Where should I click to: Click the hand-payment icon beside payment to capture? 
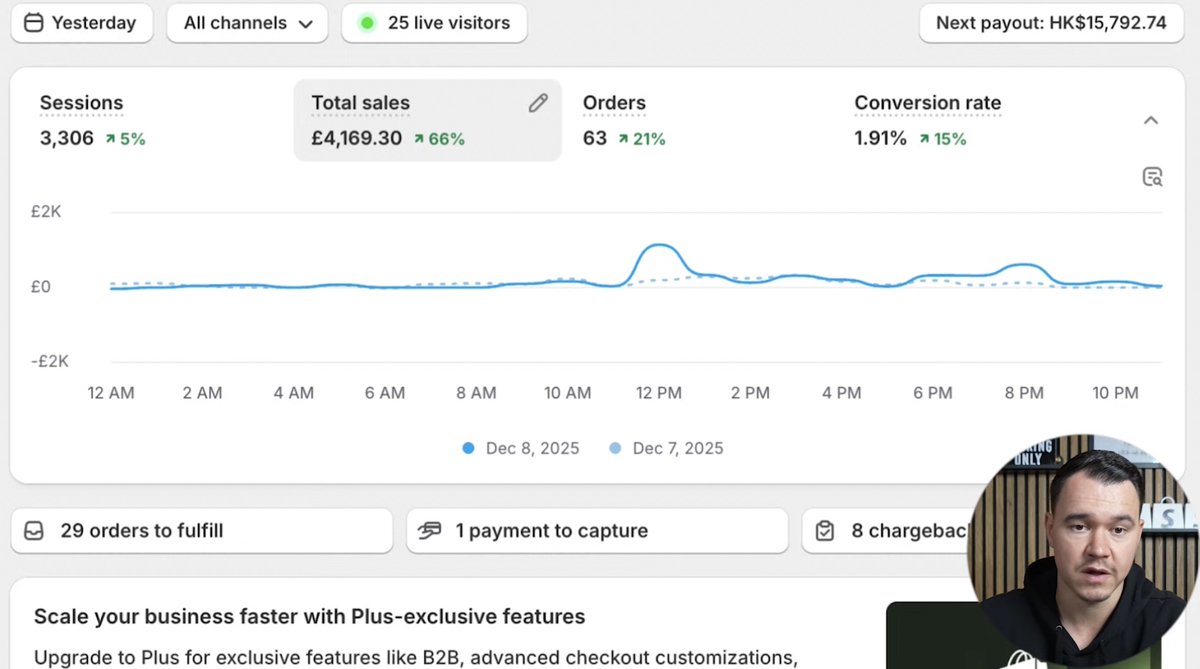tap(430, 530)
